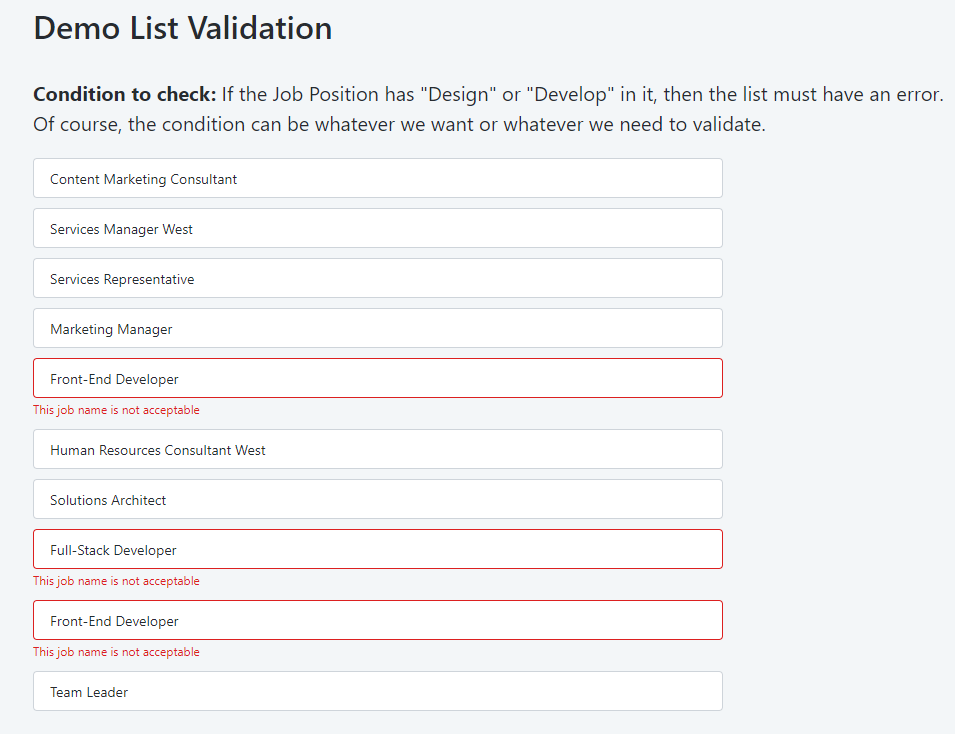
Task: Select the Services Manager West input
Action: pyautogui.click(x=378, y=228)
